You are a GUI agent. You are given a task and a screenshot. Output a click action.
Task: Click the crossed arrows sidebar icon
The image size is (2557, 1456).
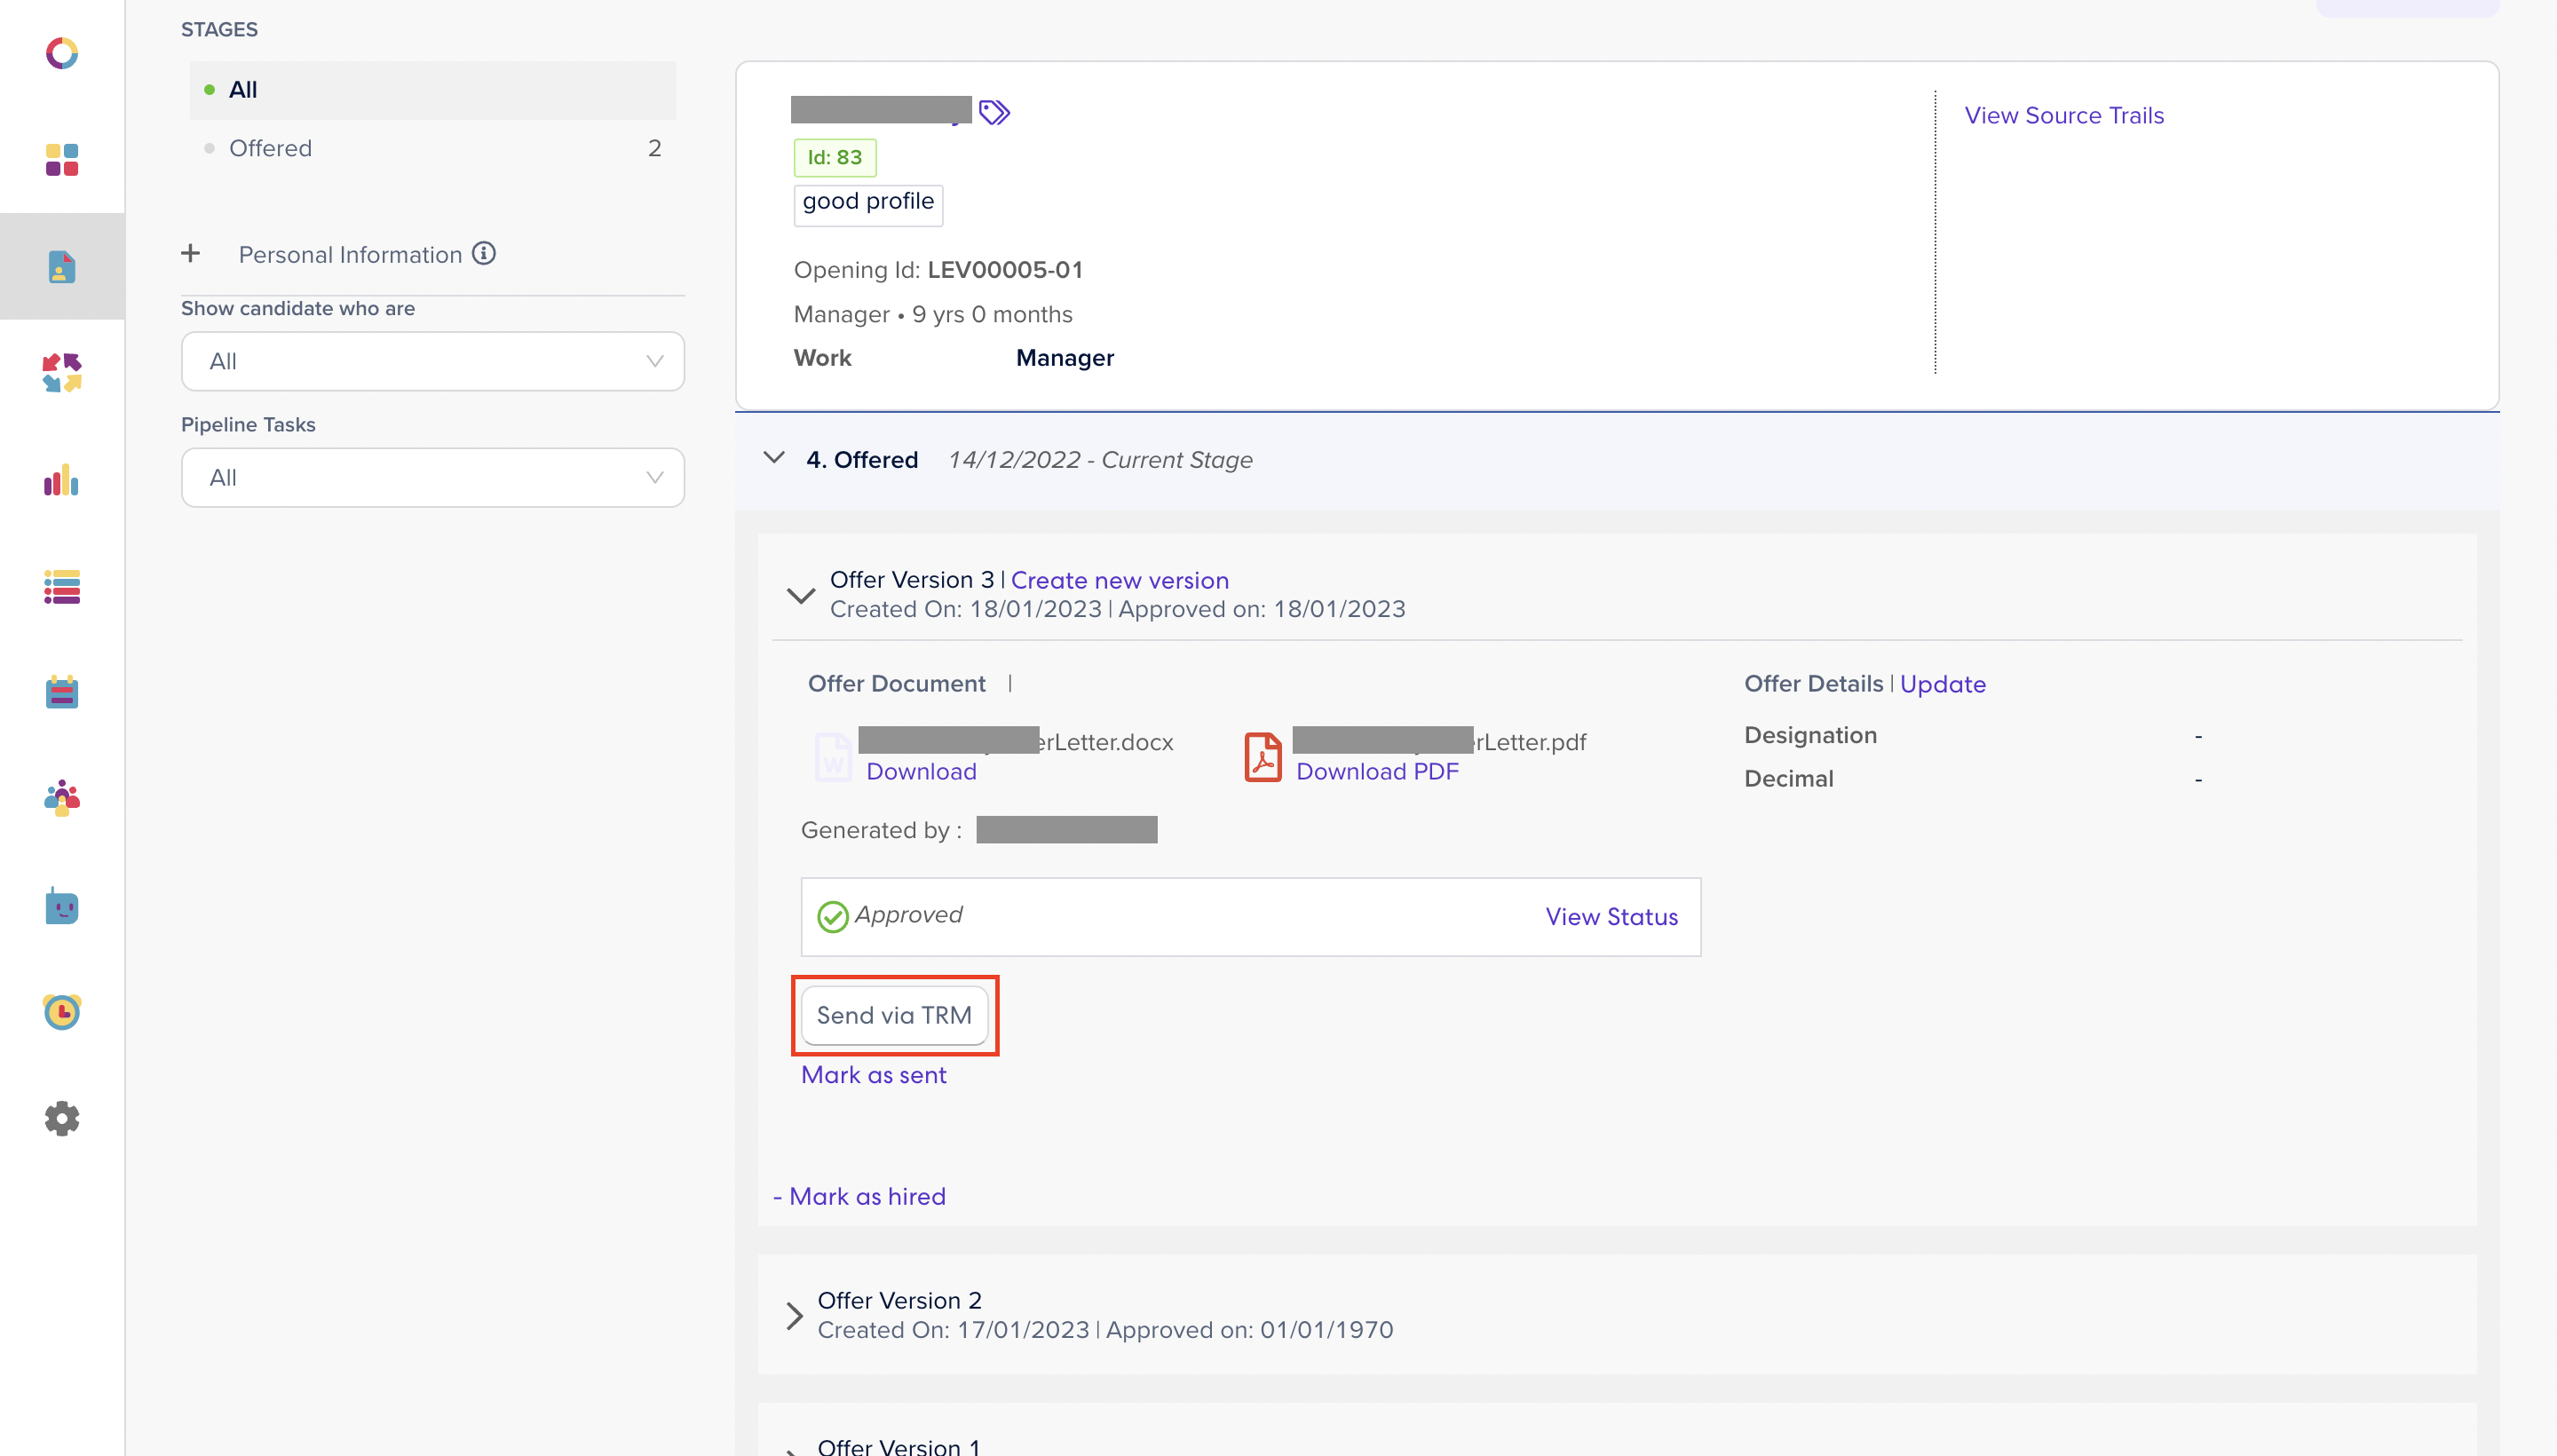pyautogui.click(x=62, y=373)
